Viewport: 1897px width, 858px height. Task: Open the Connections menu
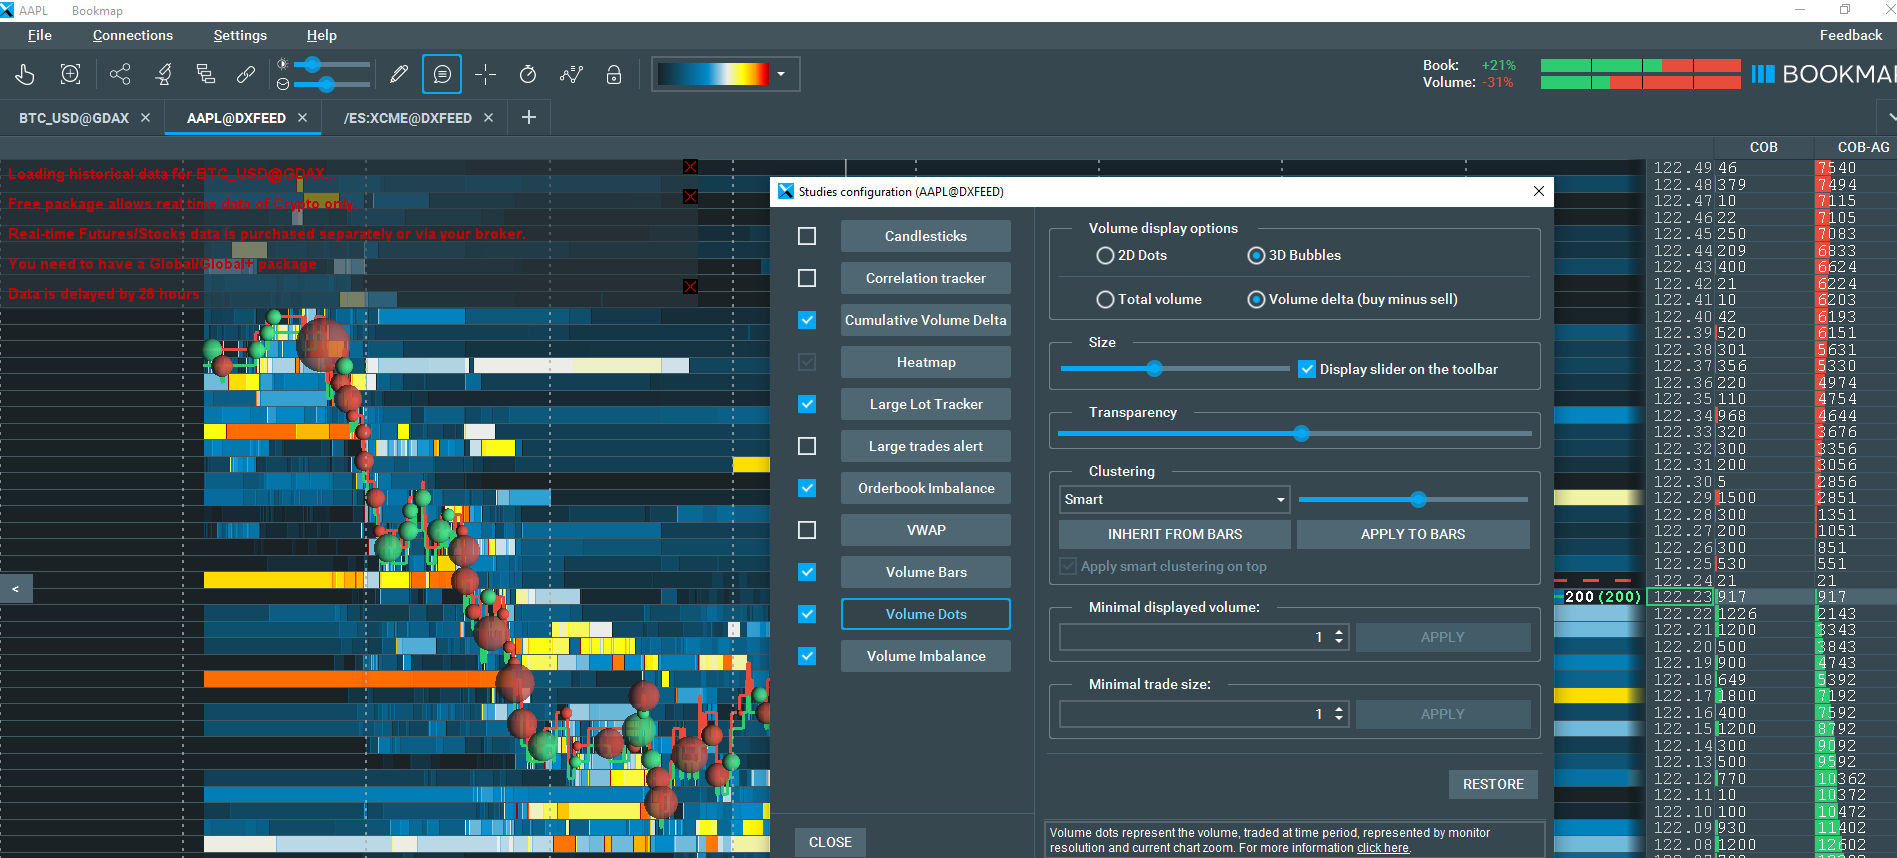pyautogui.click(x=133, y=35)
